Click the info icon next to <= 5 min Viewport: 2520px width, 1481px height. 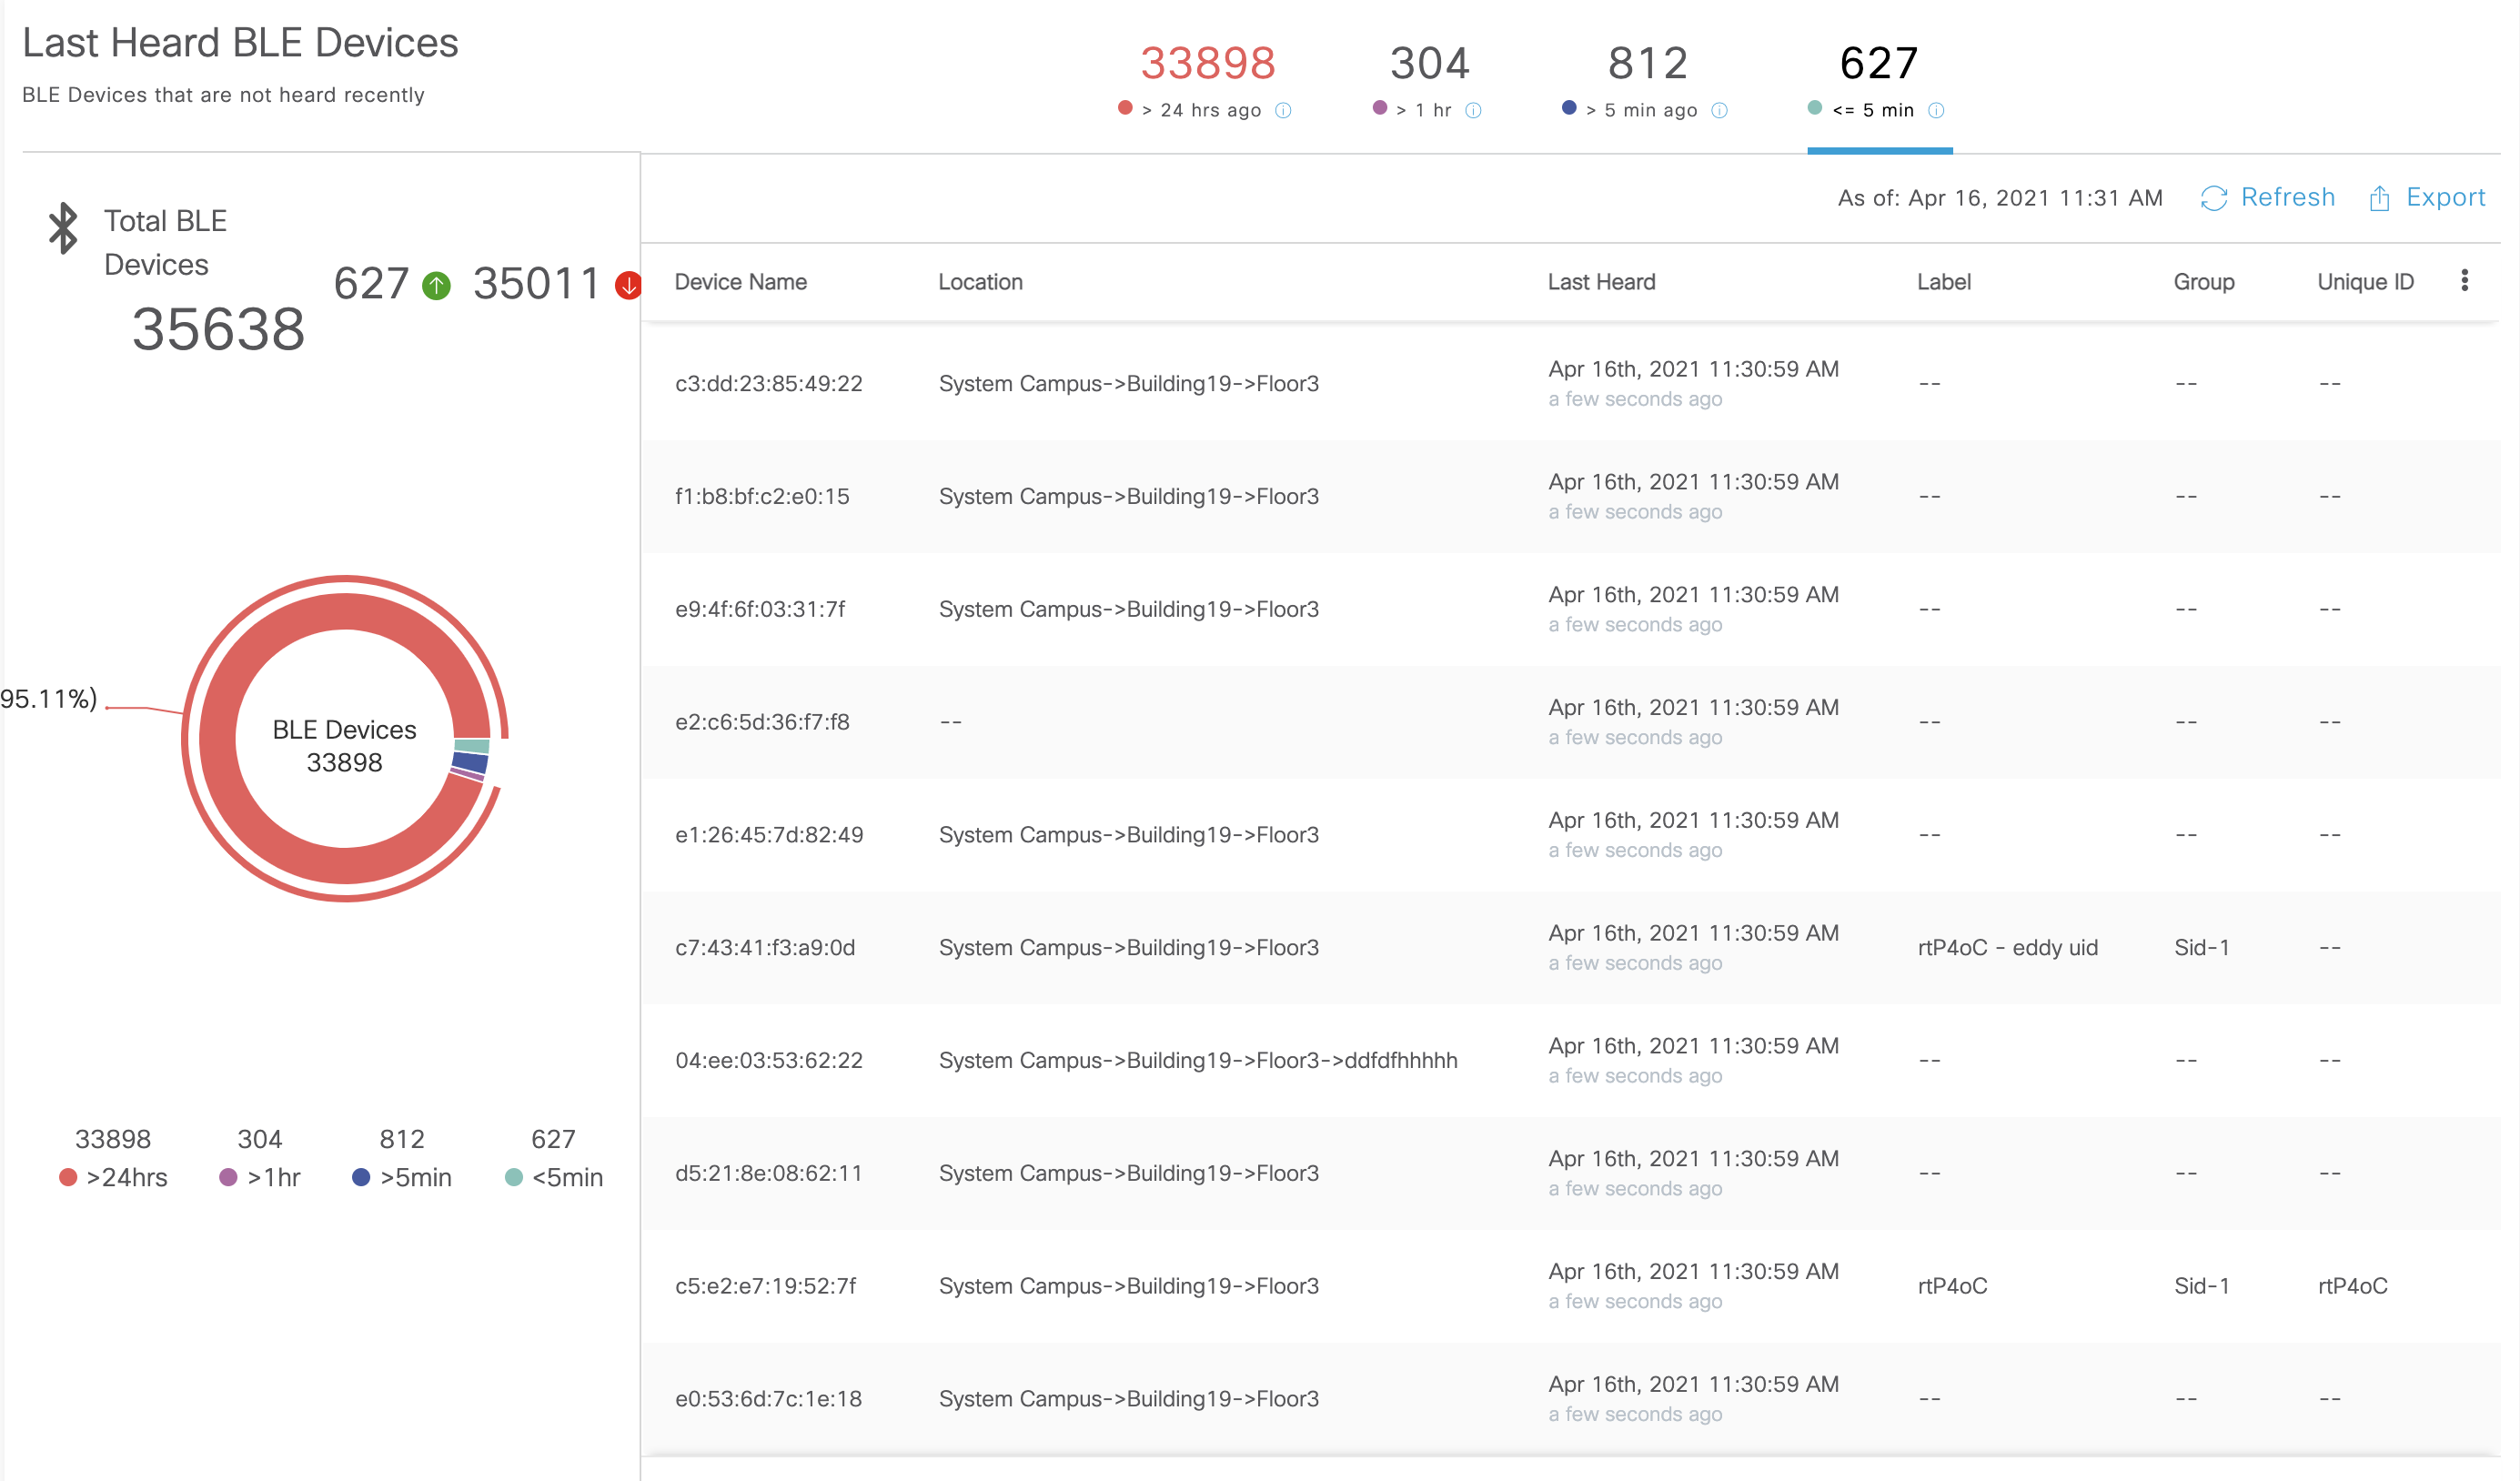click(1936, 111)
